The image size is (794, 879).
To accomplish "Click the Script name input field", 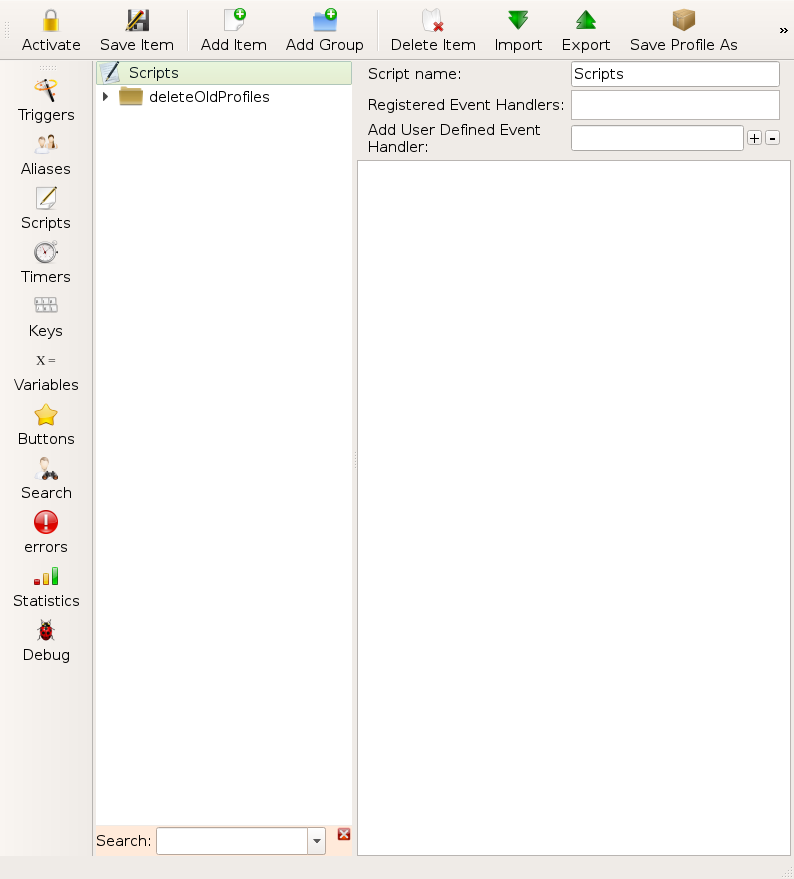I will pyautogui.click(x=675, y=74).
